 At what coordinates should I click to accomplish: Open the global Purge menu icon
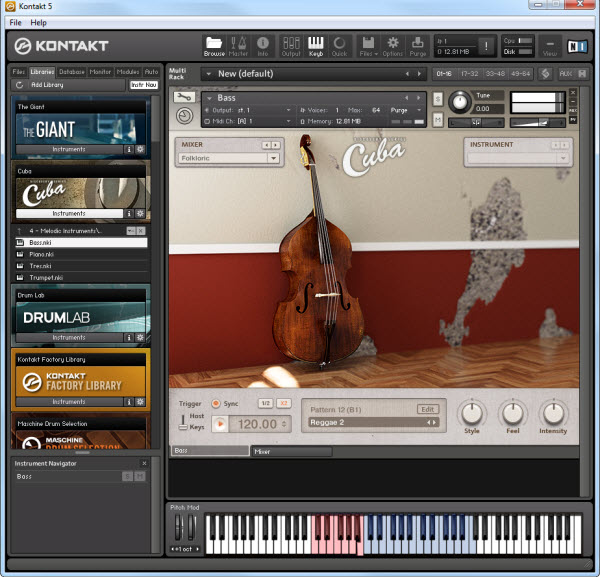click(x=417, y=46)
